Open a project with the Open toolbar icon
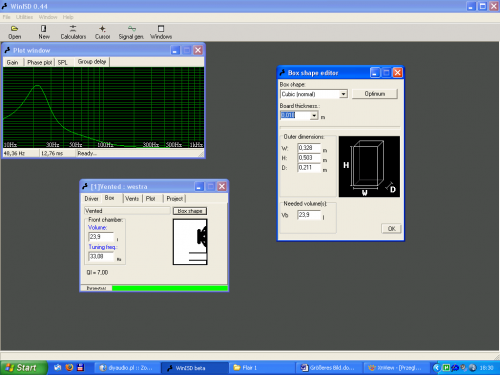Image resolution: width=500 pixels, height=375 pixels. click(x=14, y=32)
